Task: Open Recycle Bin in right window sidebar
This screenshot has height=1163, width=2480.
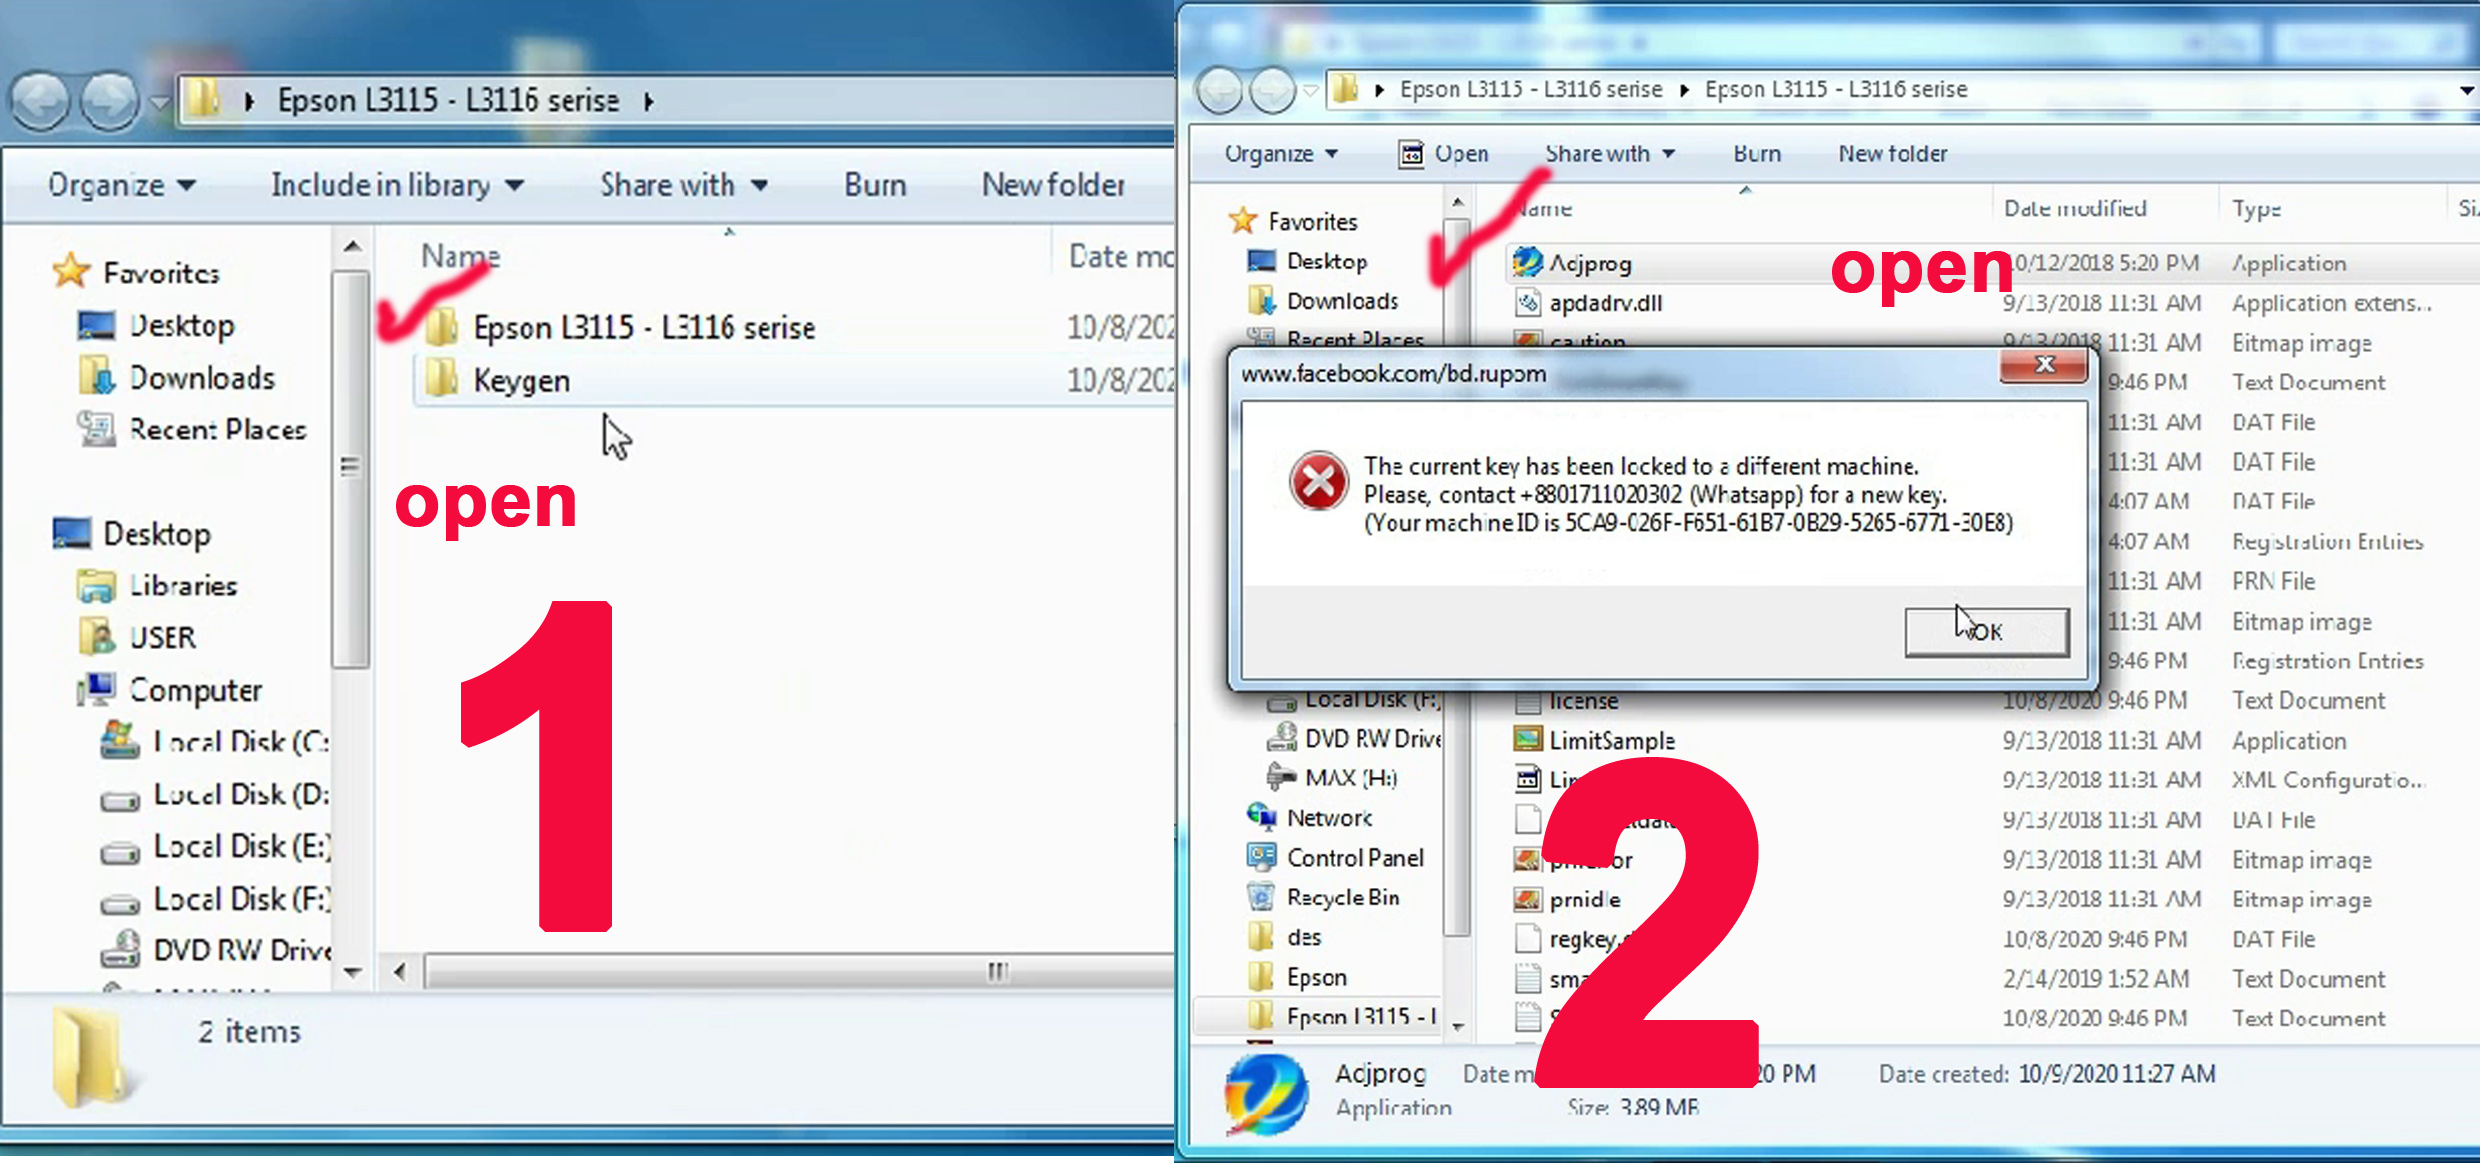Action: click(x=1324, y=897)
